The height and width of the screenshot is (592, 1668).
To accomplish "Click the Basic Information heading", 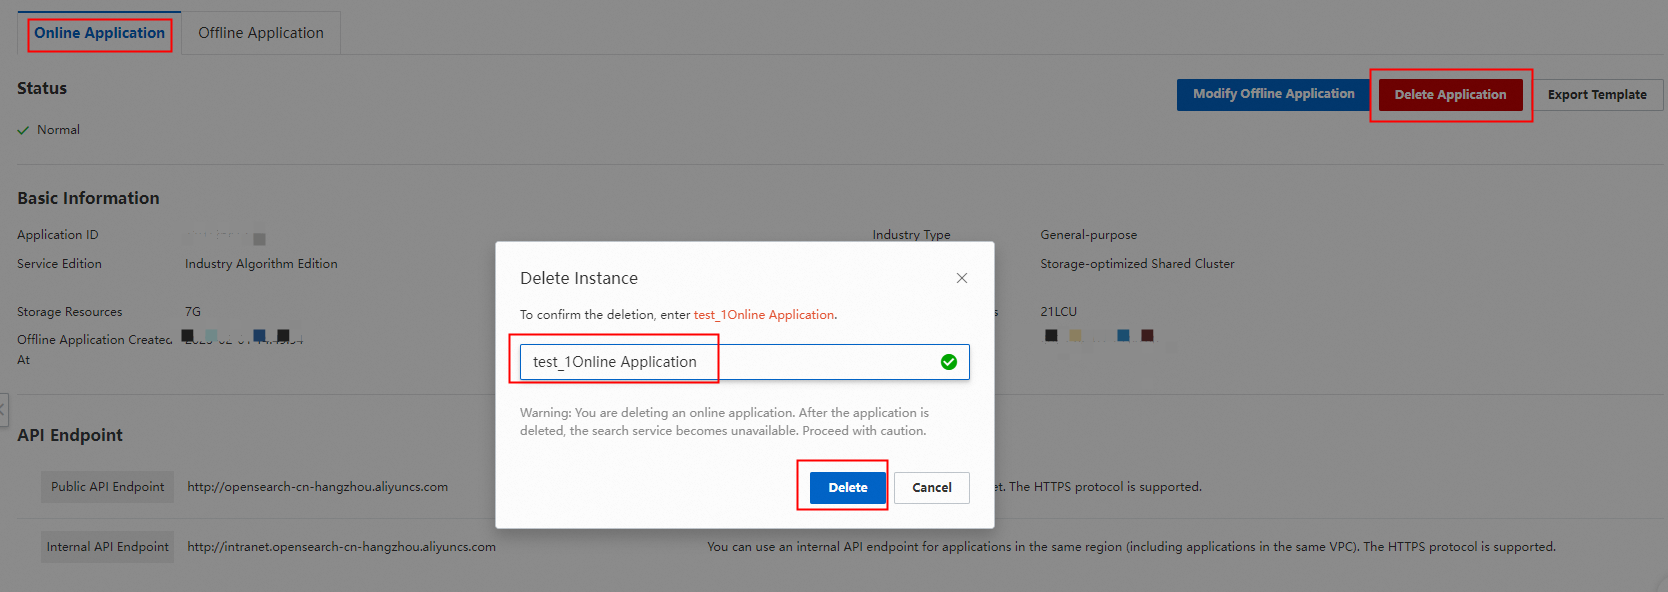I will 88,198.
